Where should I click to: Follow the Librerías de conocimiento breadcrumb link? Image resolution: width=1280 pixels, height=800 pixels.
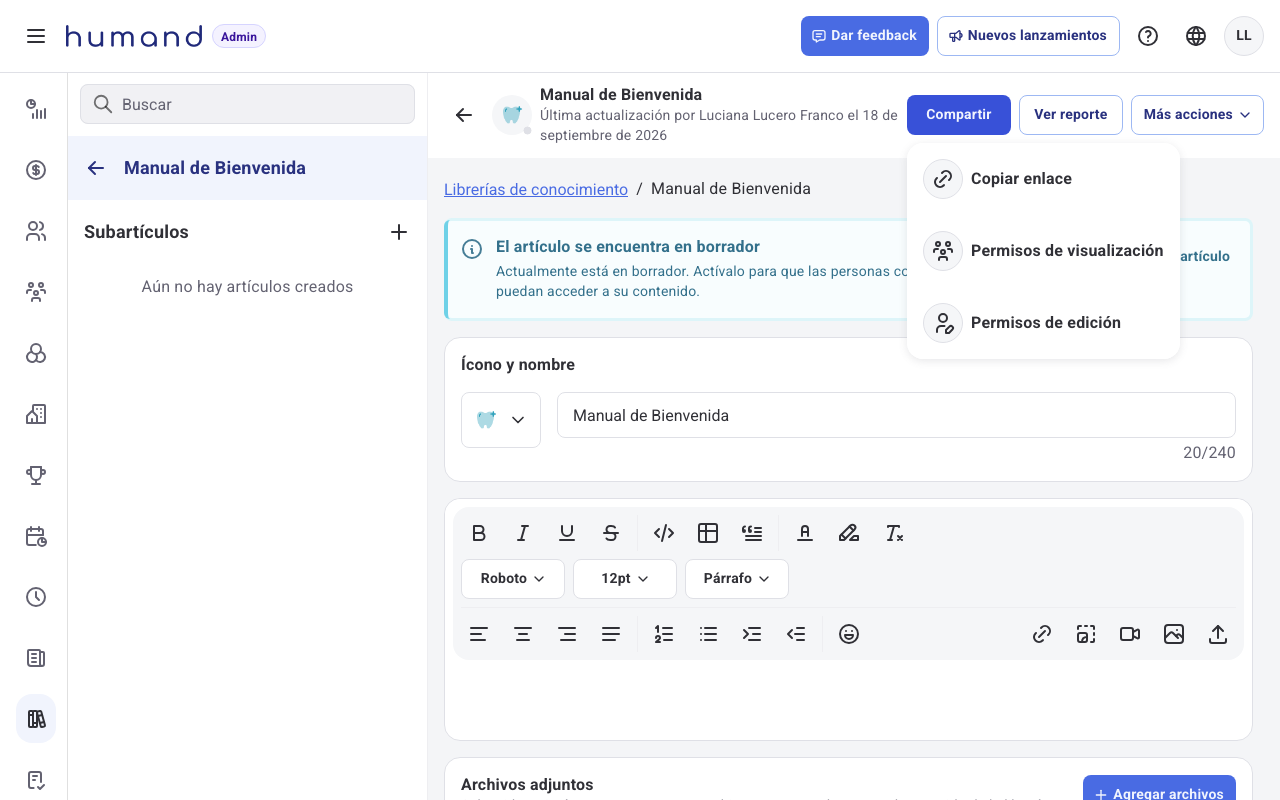click(536, 189)
